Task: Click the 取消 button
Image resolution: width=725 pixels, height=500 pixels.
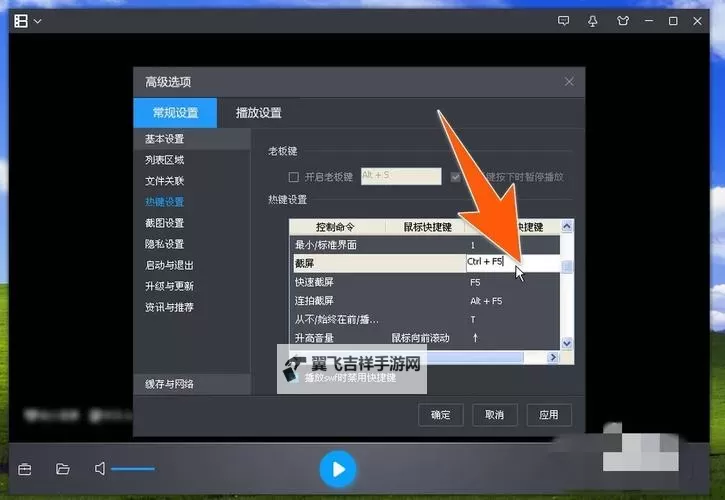Action: tap(494, 415)
